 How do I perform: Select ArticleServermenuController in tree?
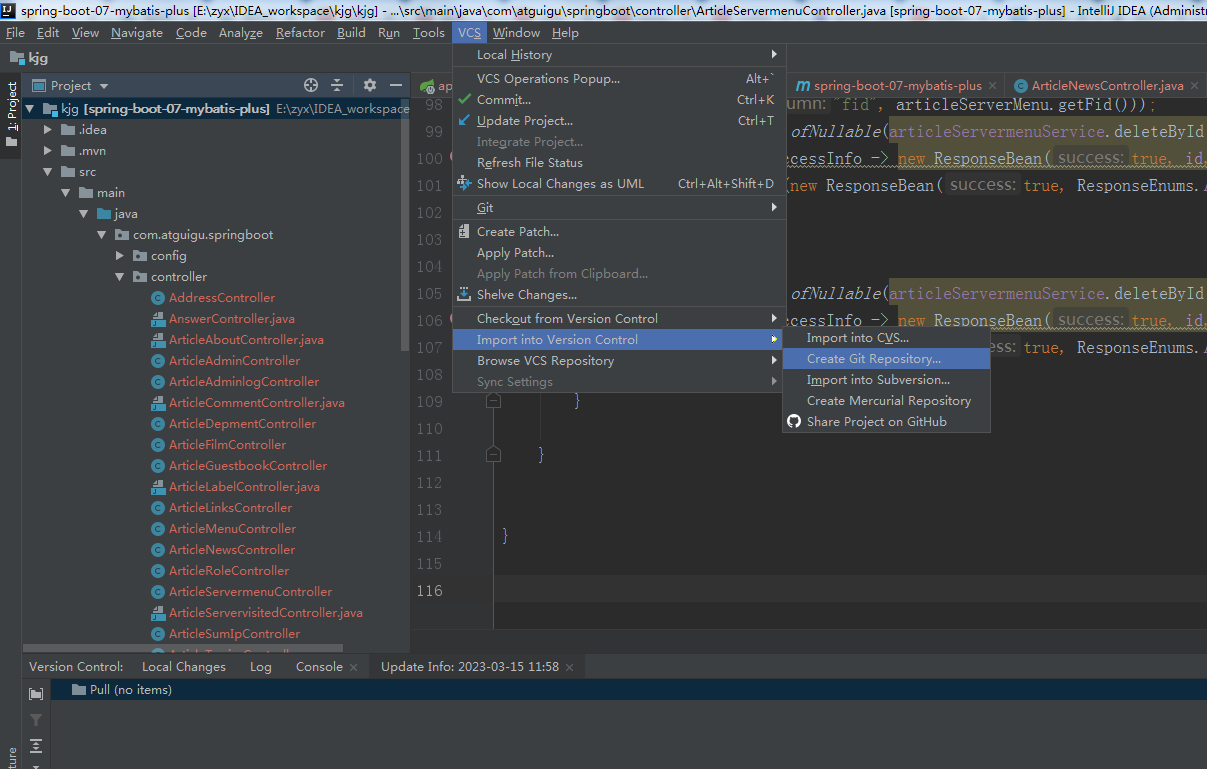[250, 592]
